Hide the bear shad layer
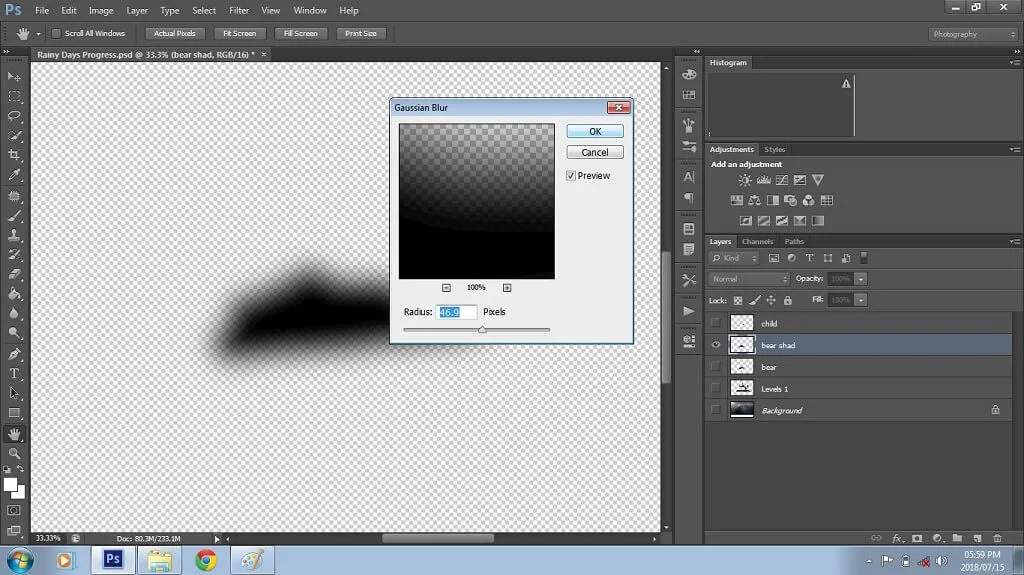The width and height of the screenshot is (1024, 575). [x=716, y=345]
